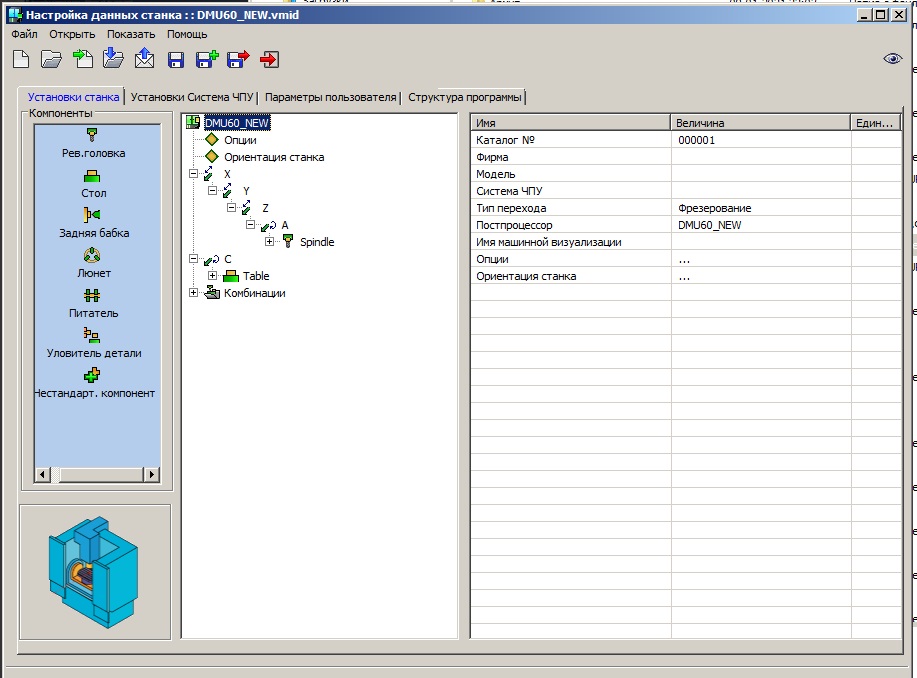
Task: Click the rotary axis icon for C
Action: (x=212, y=259)
